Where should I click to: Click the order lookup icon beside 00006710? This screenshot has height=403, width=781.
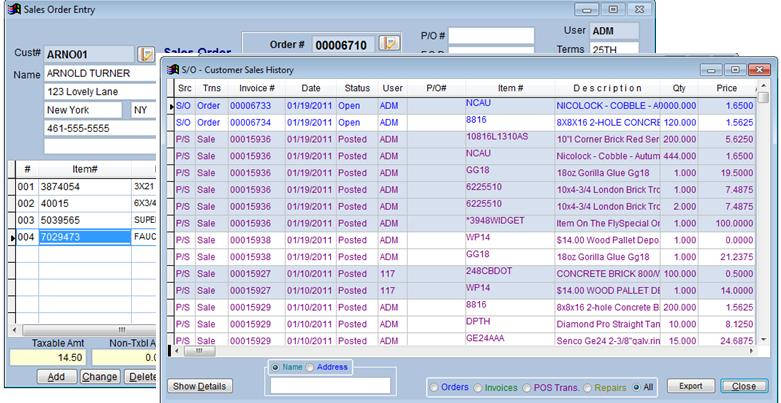click(x=389, y=44)
